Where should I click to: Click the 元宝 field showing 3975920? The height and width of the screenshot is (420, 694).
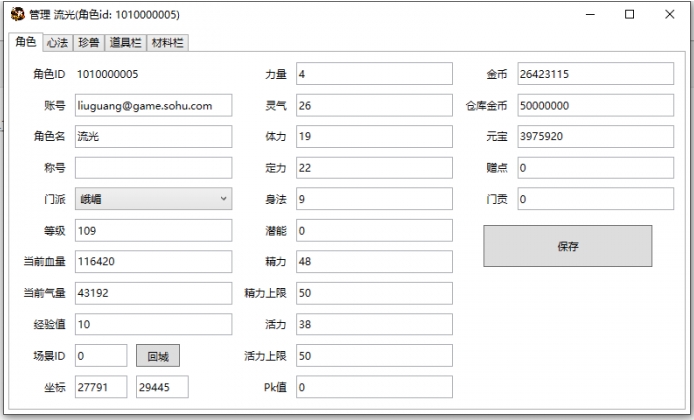[x=594, y=136]
